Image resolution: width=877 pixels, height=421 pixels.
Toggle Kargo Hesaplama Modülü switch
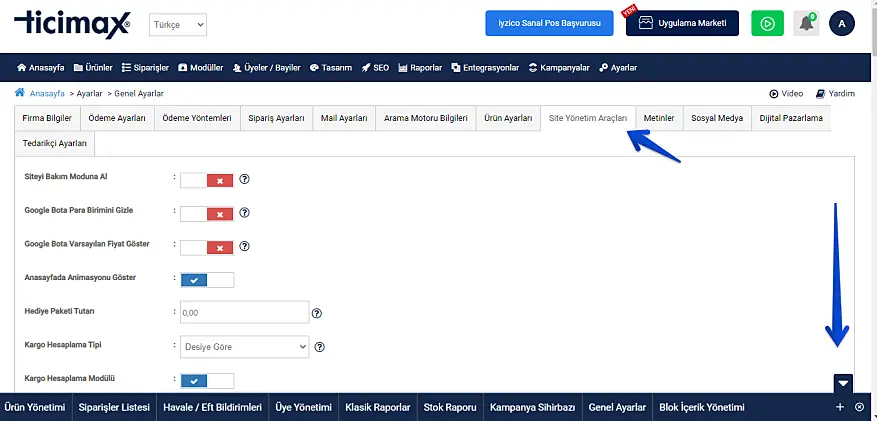click(x=207, y=381)
